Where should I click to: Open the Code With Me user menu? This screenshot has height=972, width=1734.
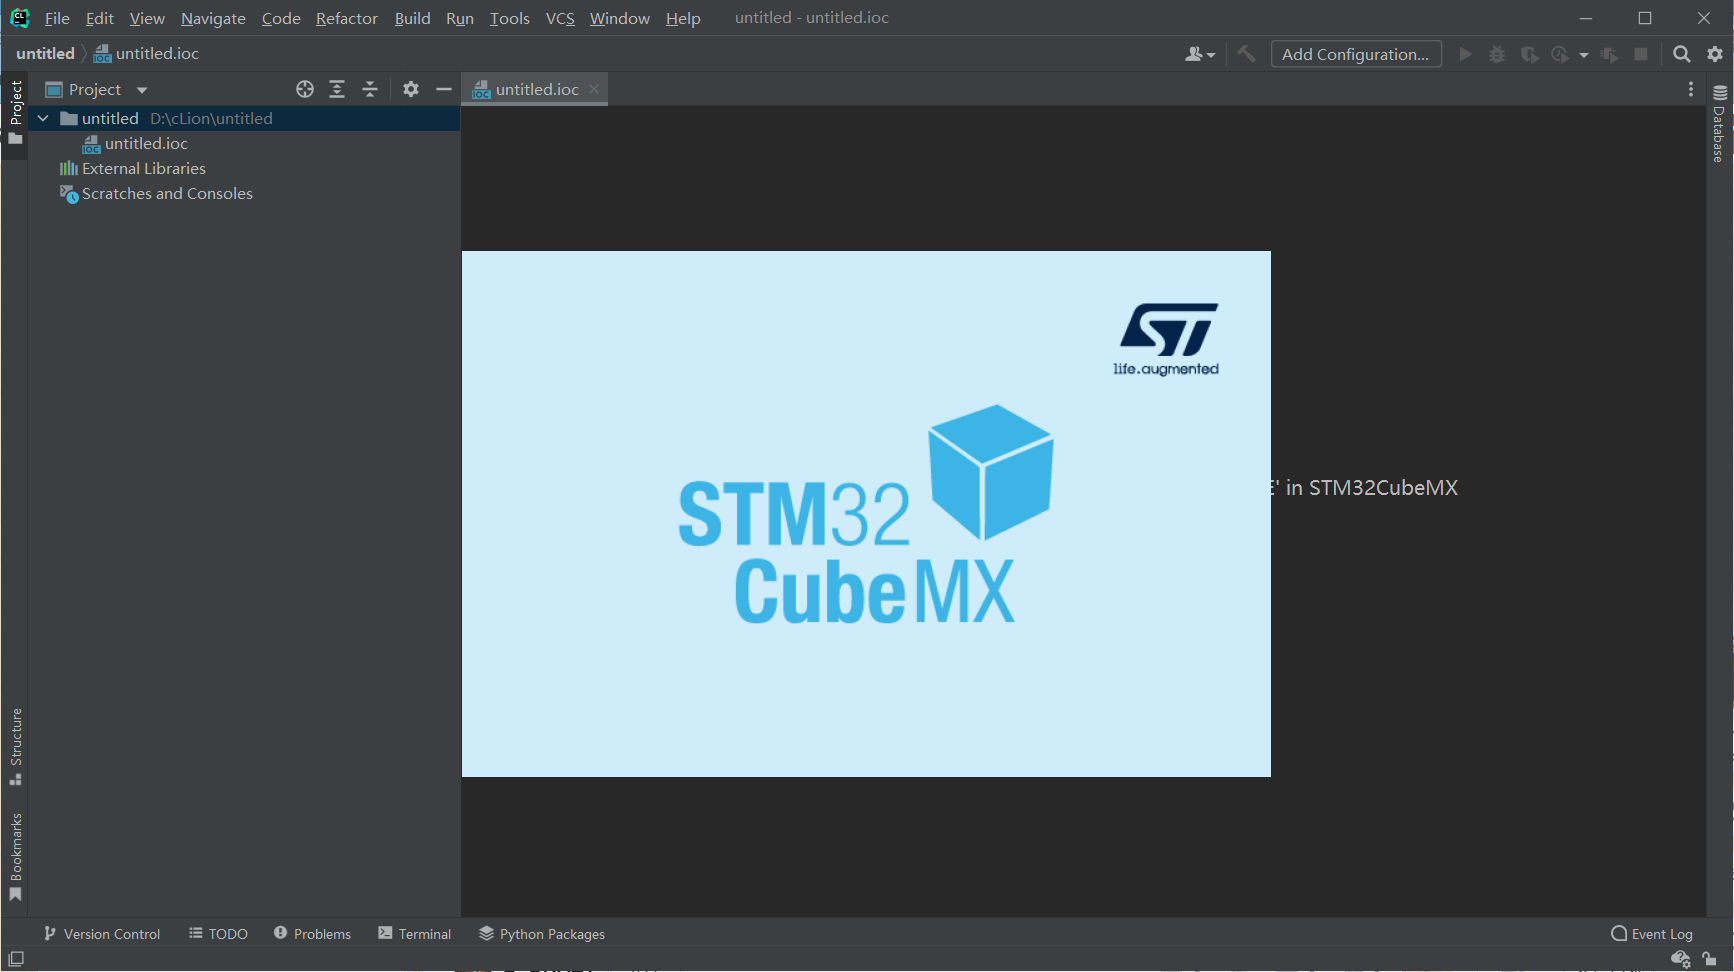click(1199, 54)
